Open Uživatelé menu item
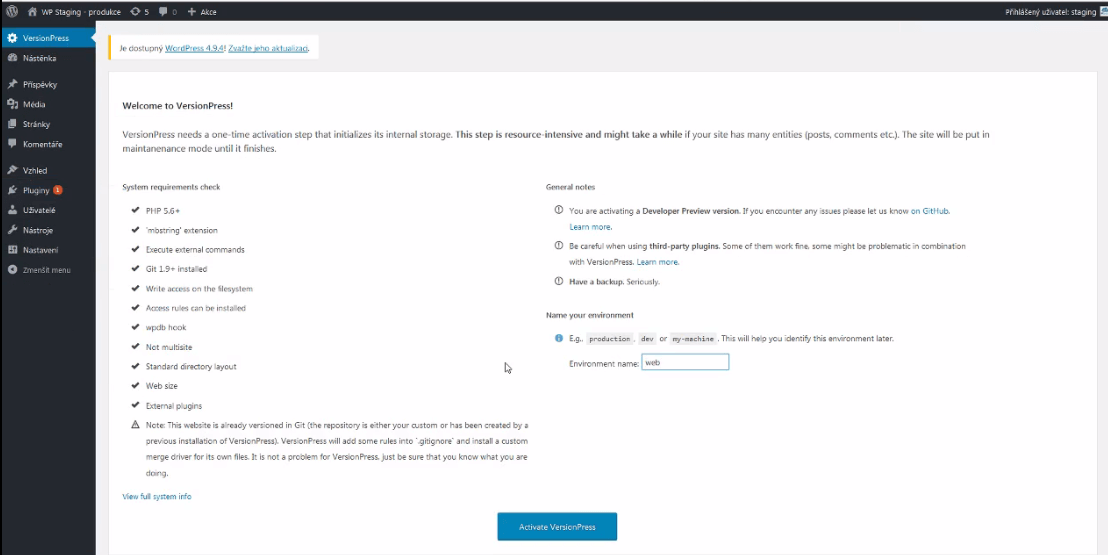This screenshot has height=555, width=1108. [x=48, y=210]
